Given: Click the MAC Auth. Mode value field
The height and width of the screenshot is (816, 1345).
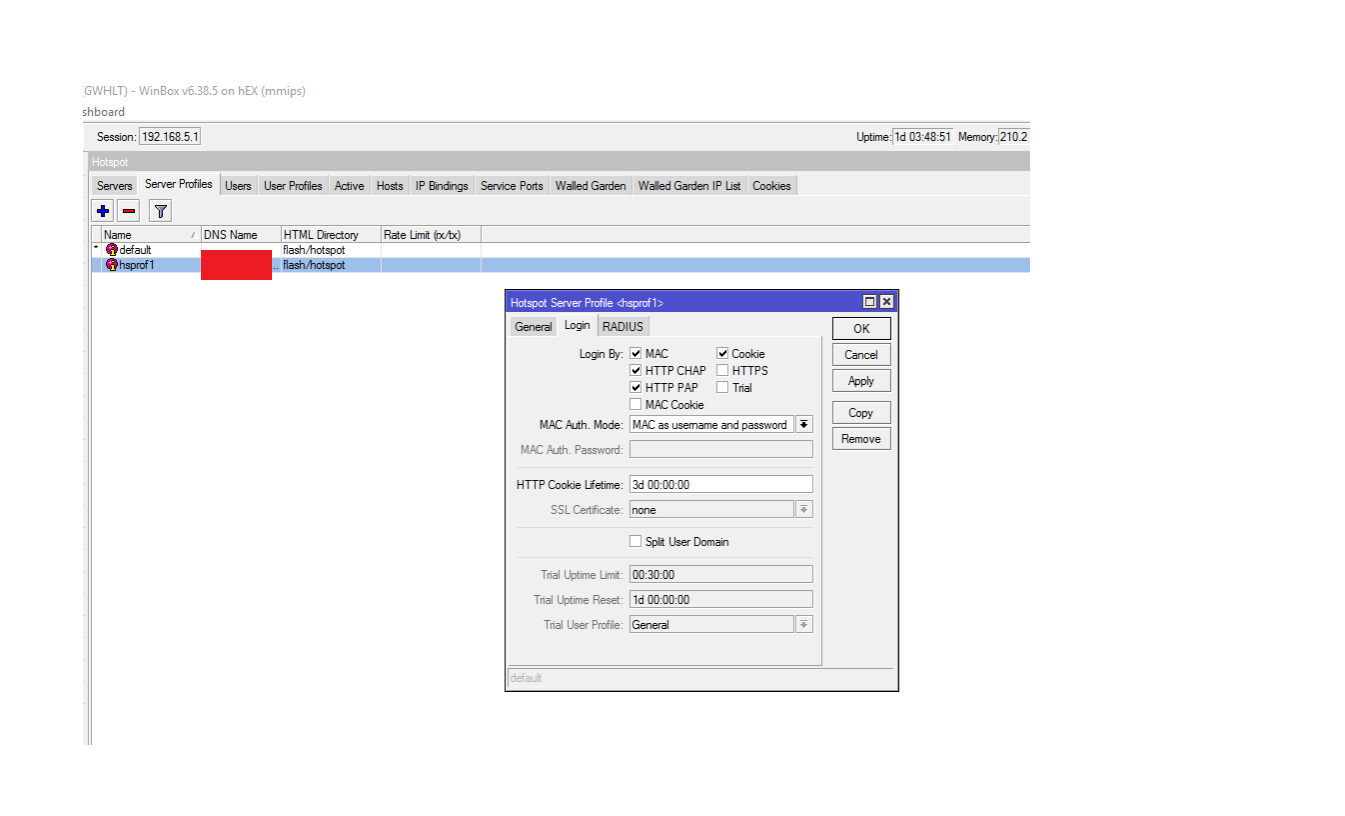Looking at the screenshot, I should coord(711,425).
